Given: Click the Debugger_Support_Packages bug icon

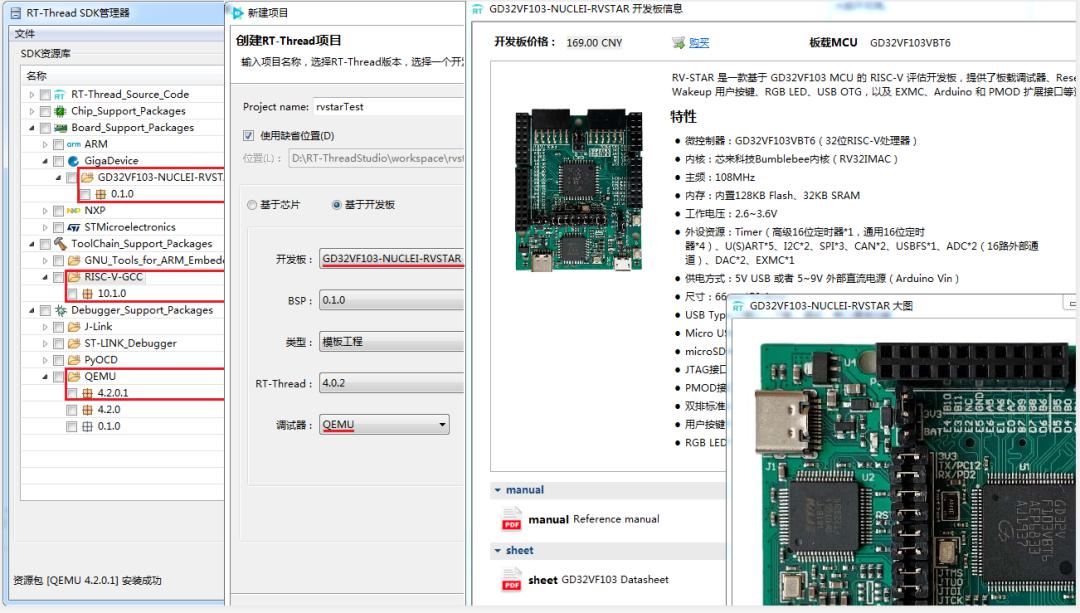Looking at the screenshot, I should 61,310.
